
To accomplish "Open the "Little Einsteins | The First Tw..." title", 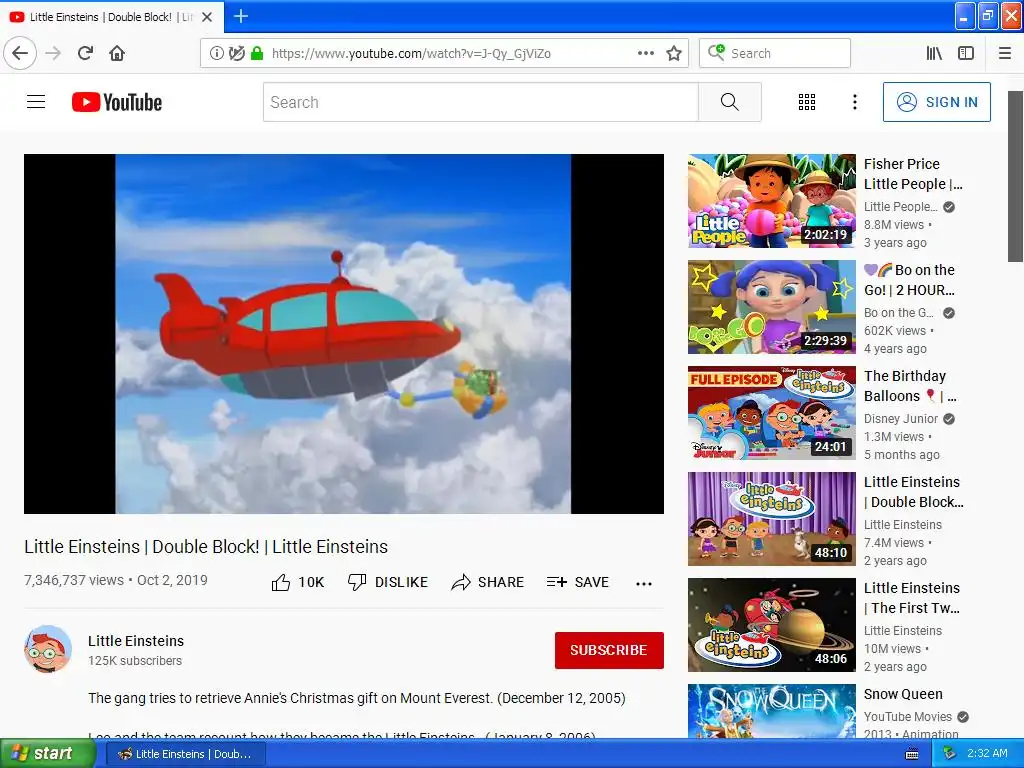I will click(x=912, y=598).
